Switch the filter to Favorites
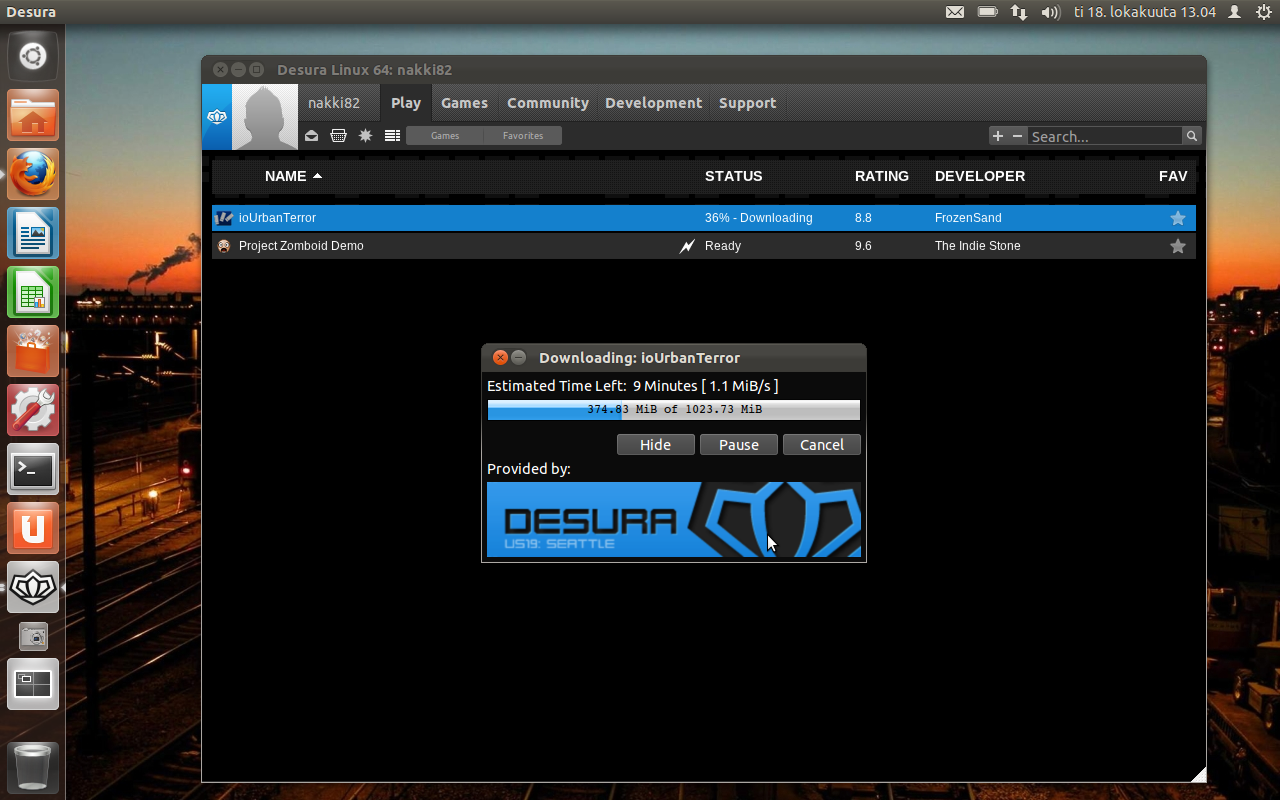This screenshot has height=800, width=1280. [x=523, y=136]
